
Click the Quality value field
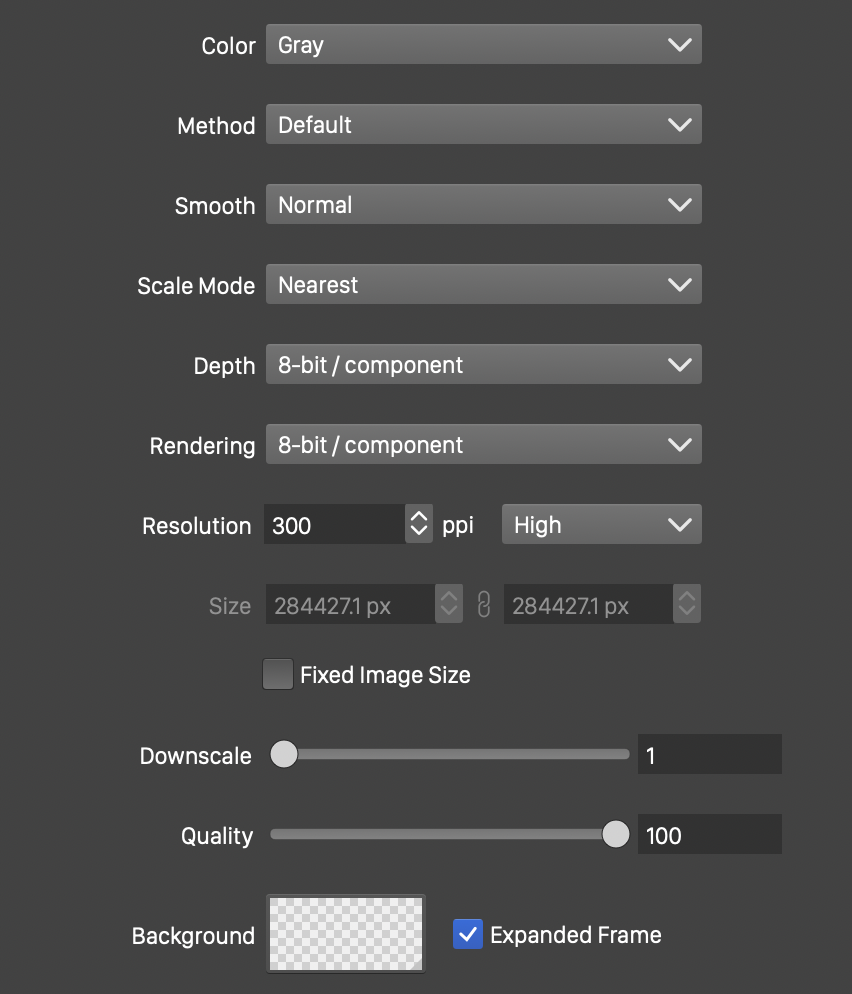[x=709, y=835]
